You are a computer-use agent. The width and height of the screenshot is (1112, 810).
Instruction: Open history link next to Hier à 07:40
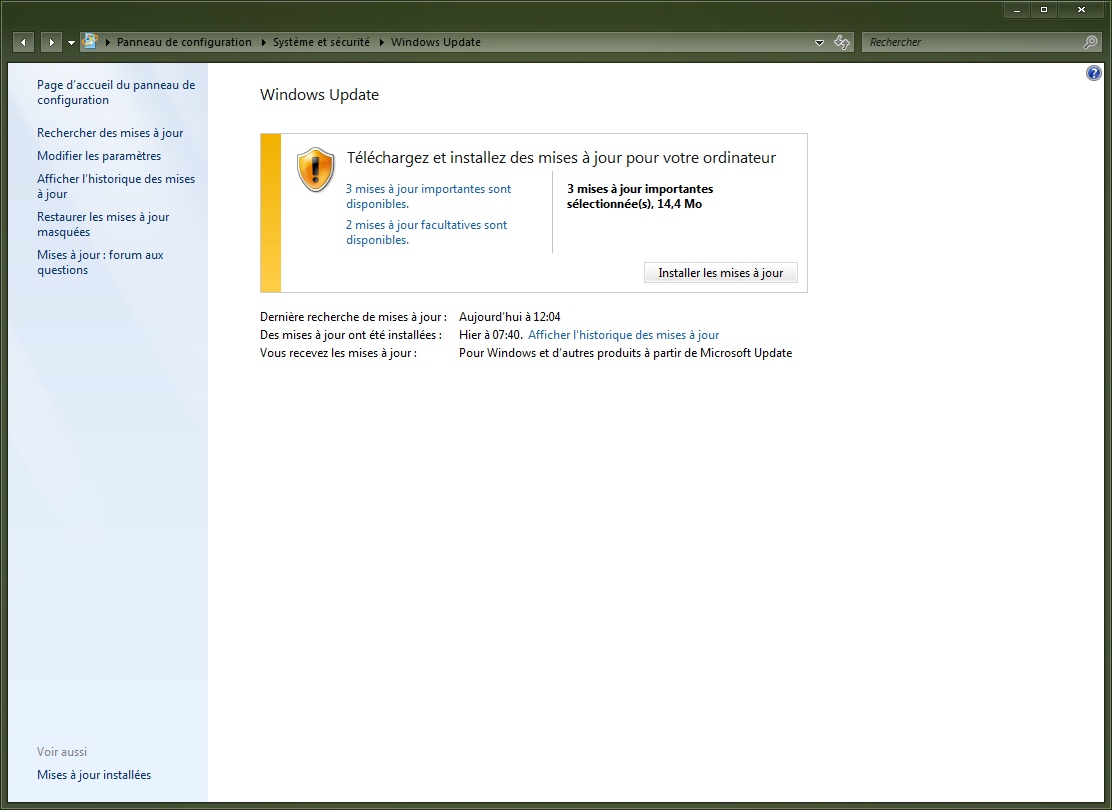(x=623, y=335)
